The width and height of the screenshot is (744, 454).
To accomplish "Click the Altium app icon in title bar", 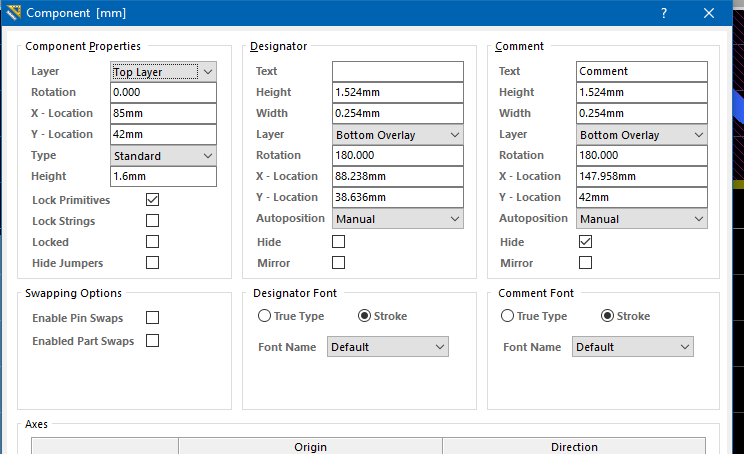I will click(x=13, y=13).
